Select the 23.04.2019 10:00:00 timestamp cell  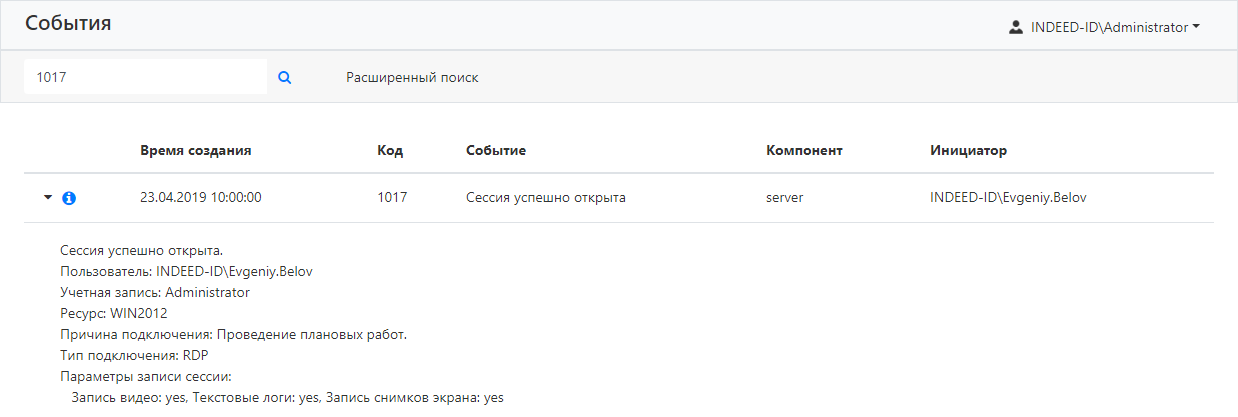(200, 197)
